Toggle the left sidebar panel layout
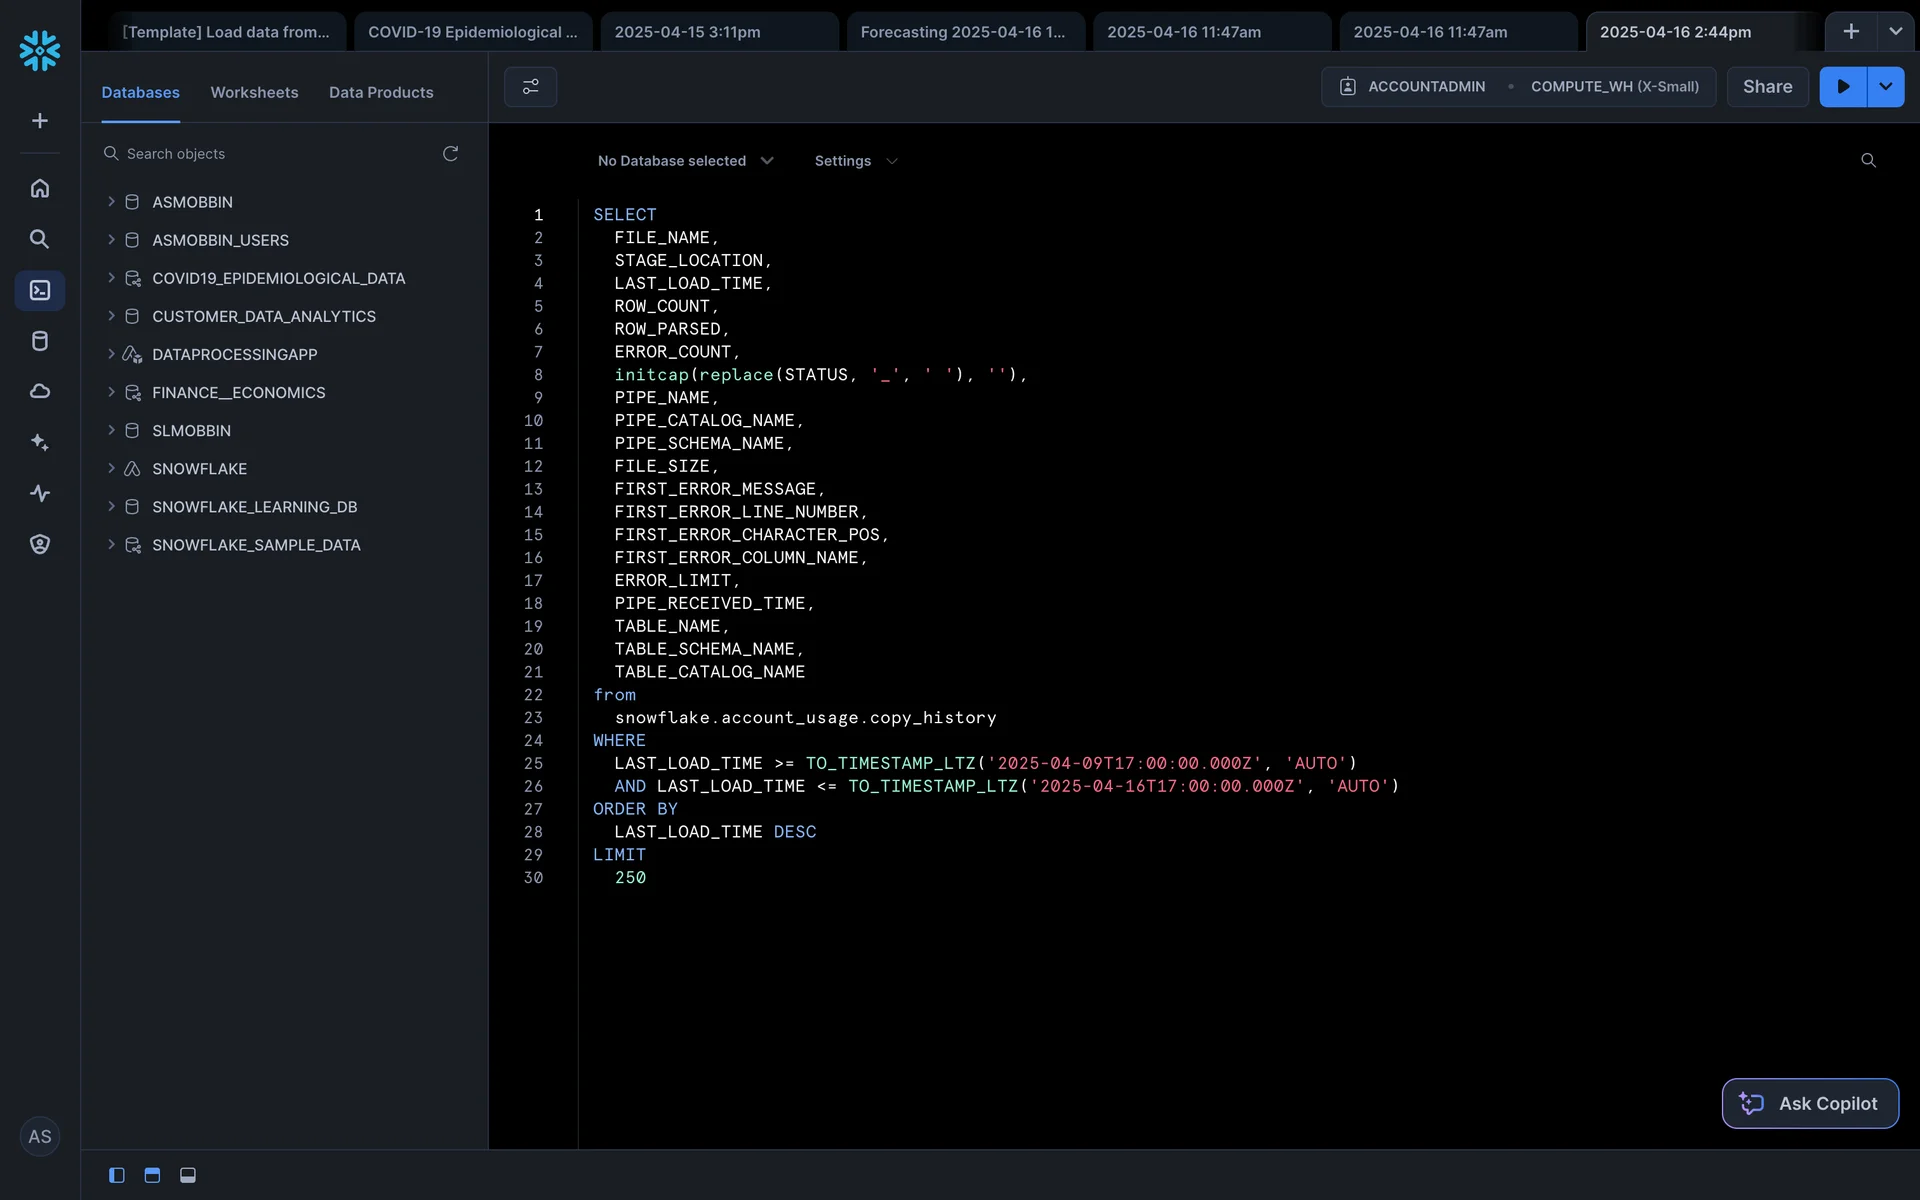1920x1200 pixels. (x=117, y=1175)
